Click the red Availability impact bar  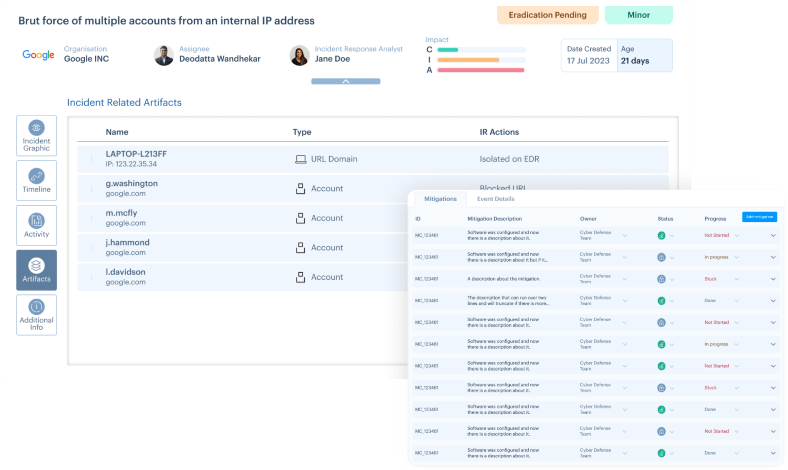480,70
